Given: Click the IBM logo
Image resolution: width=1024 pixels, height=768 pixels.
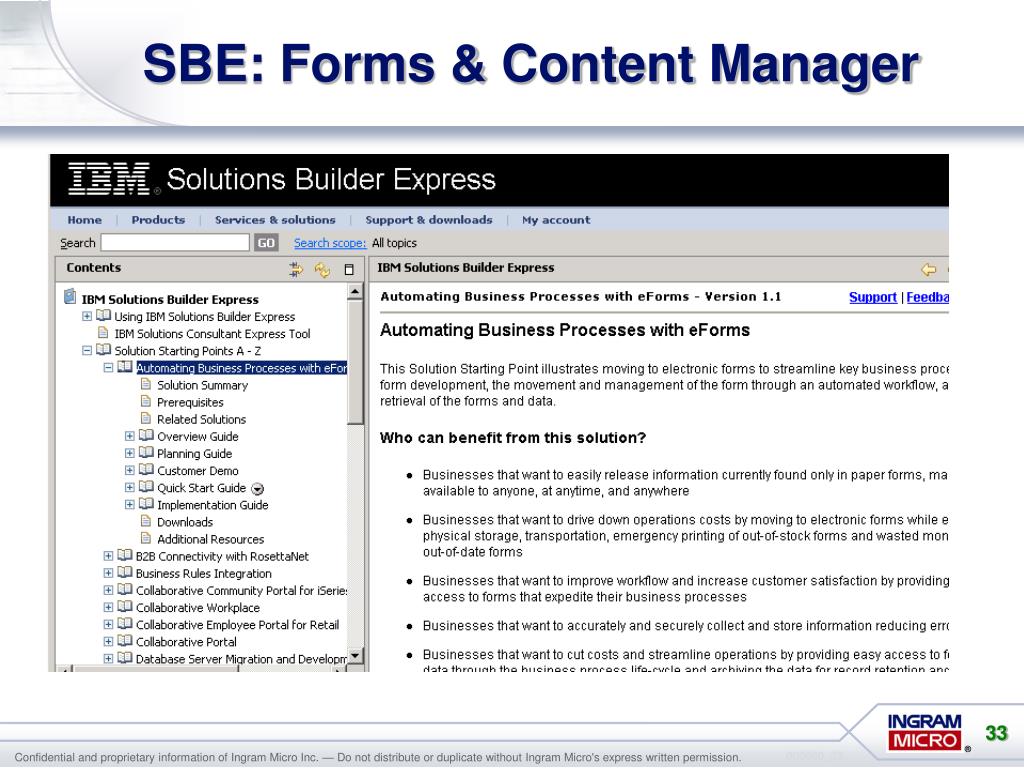Looking at the screenshot, I should 109,179.
